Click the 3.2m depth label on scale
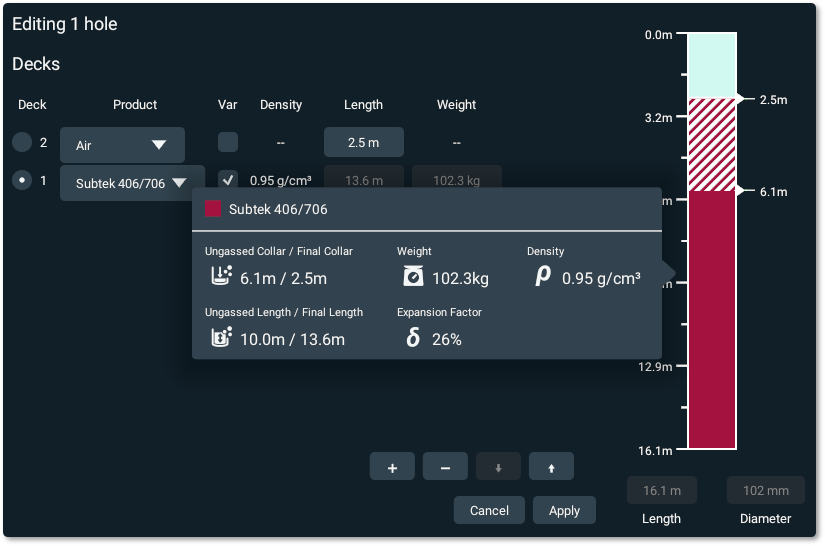825x546 pixels. (x=658, y=117)
